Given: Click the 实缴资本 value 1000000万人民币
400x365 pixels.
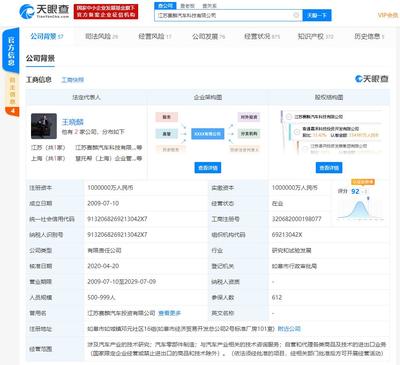Looking at the screenshot, I should (295, 188).
